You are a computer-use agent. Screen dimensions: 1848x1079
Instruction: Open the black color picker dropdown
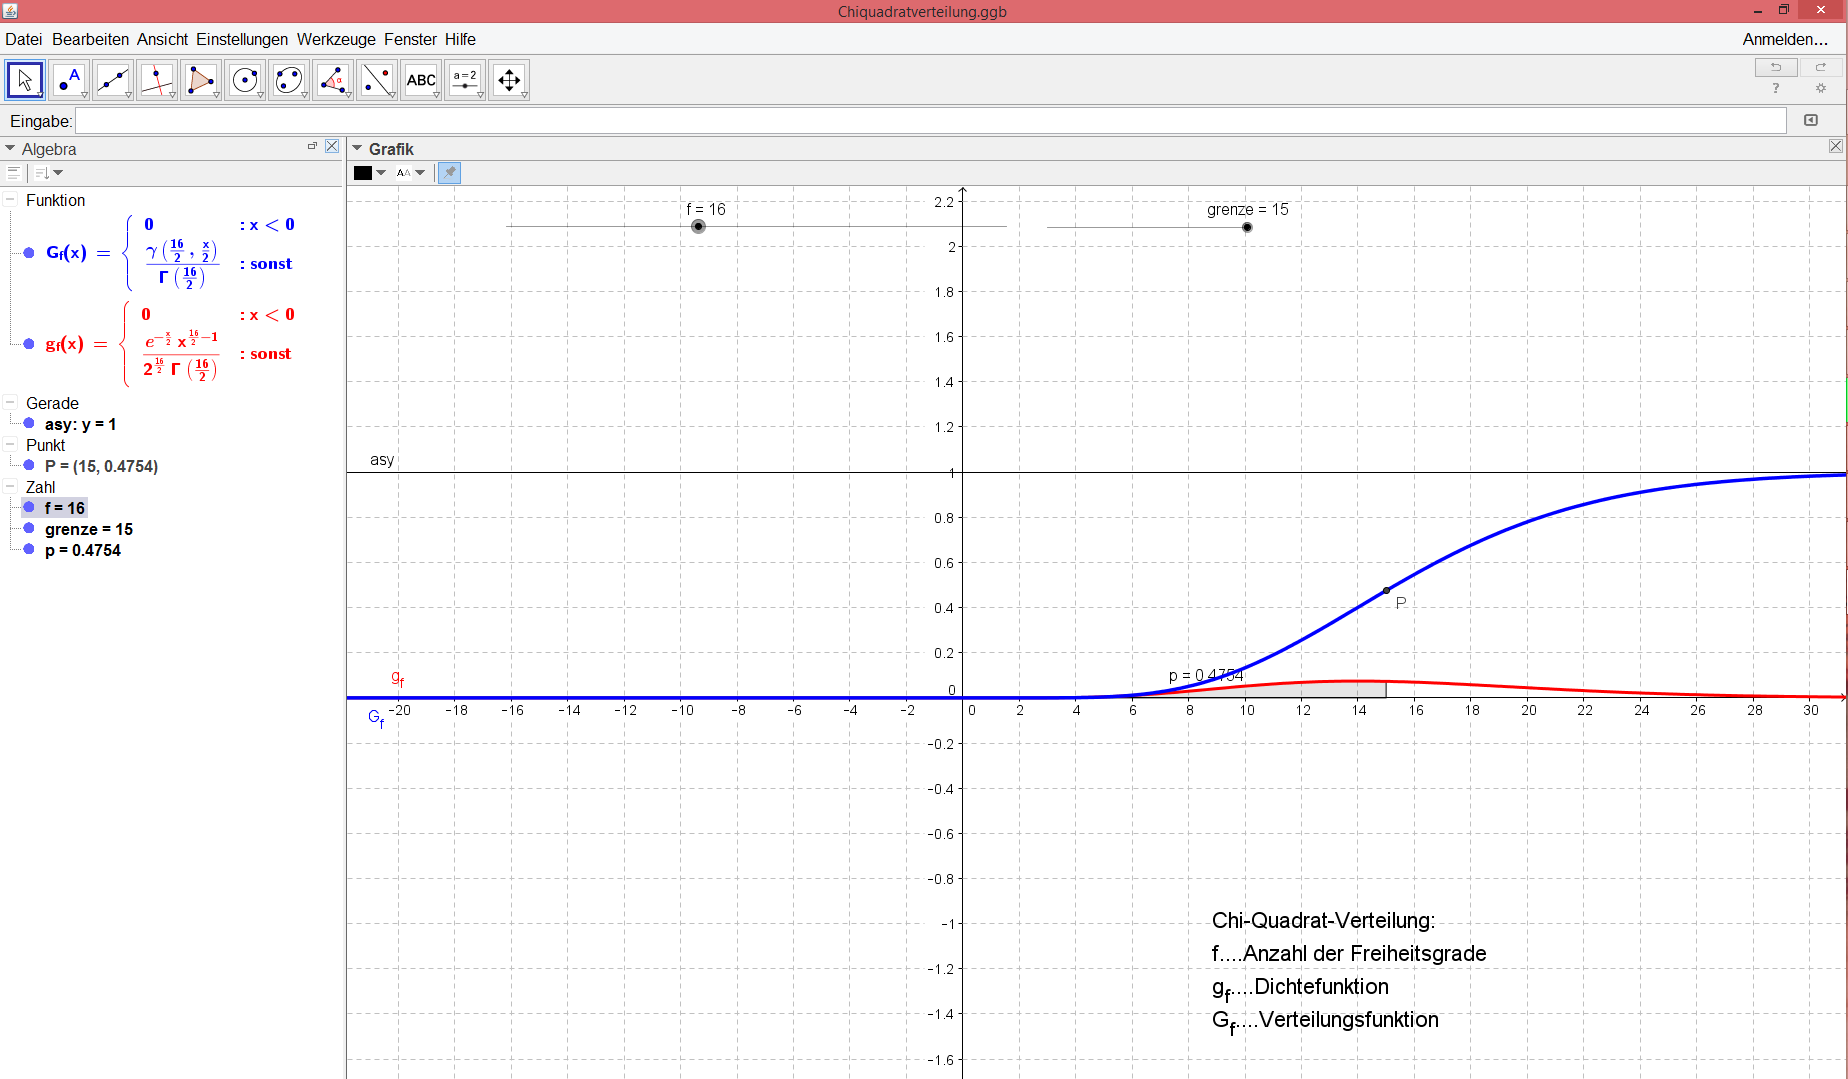[x=370, y=173]
